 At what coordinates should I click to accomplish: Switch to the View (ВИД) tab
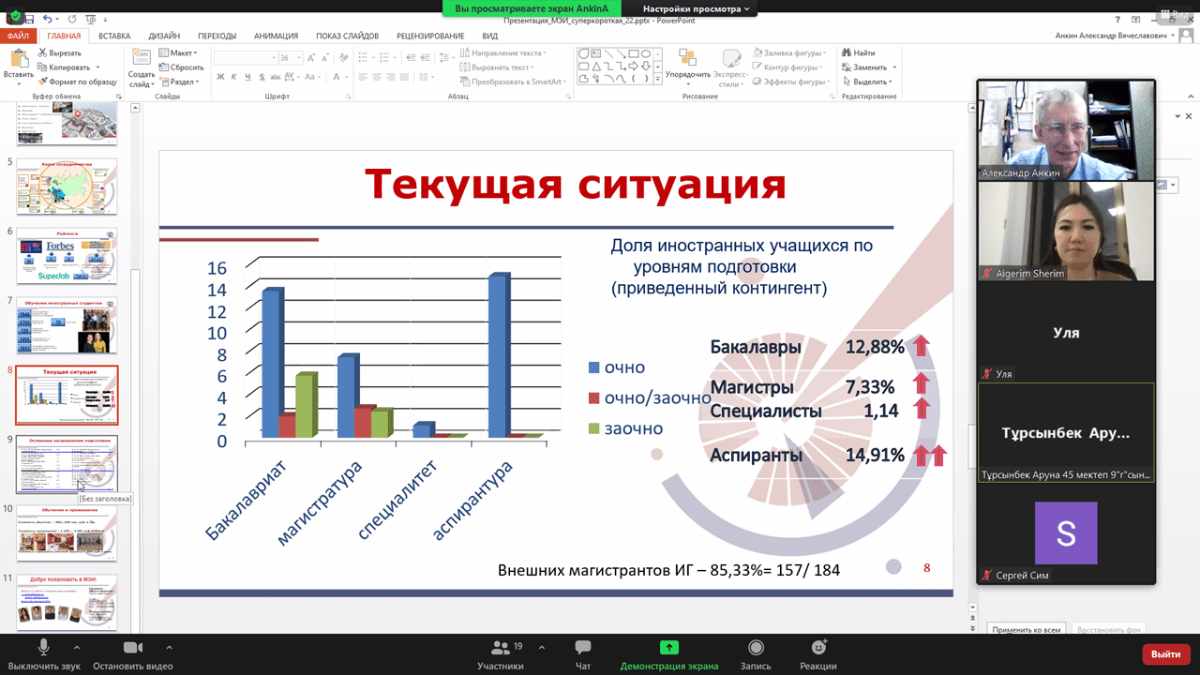coord(490,36)
